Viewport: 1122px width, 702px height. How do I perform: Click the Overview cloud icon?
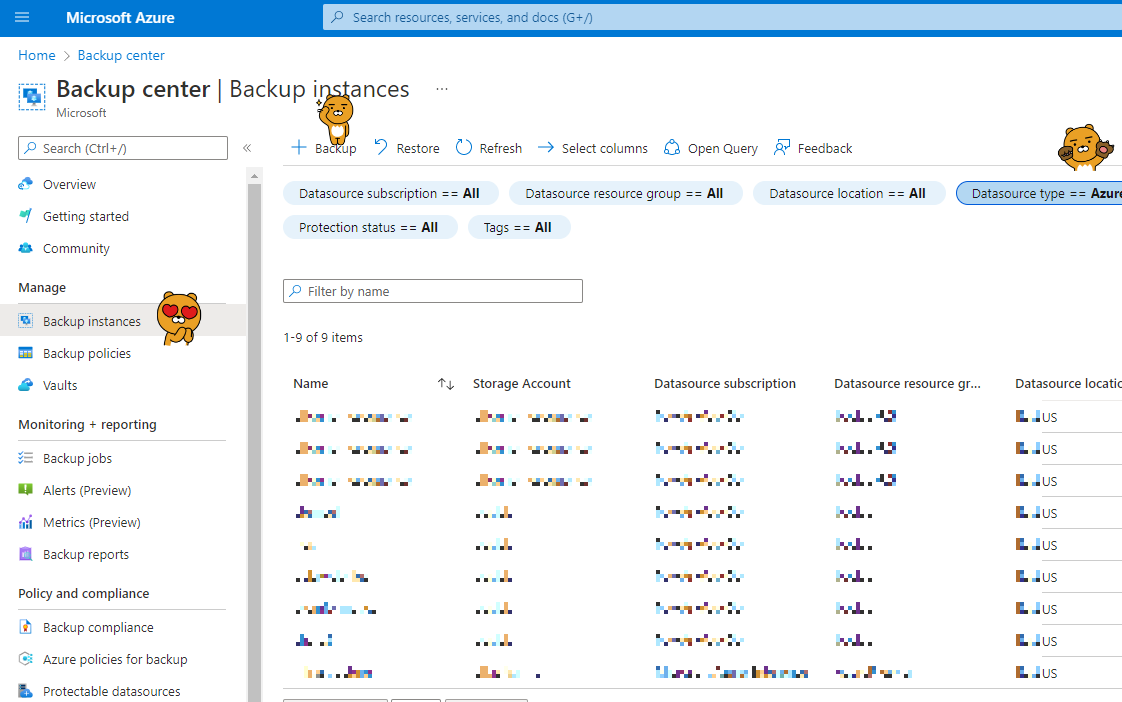click(26, 184)
